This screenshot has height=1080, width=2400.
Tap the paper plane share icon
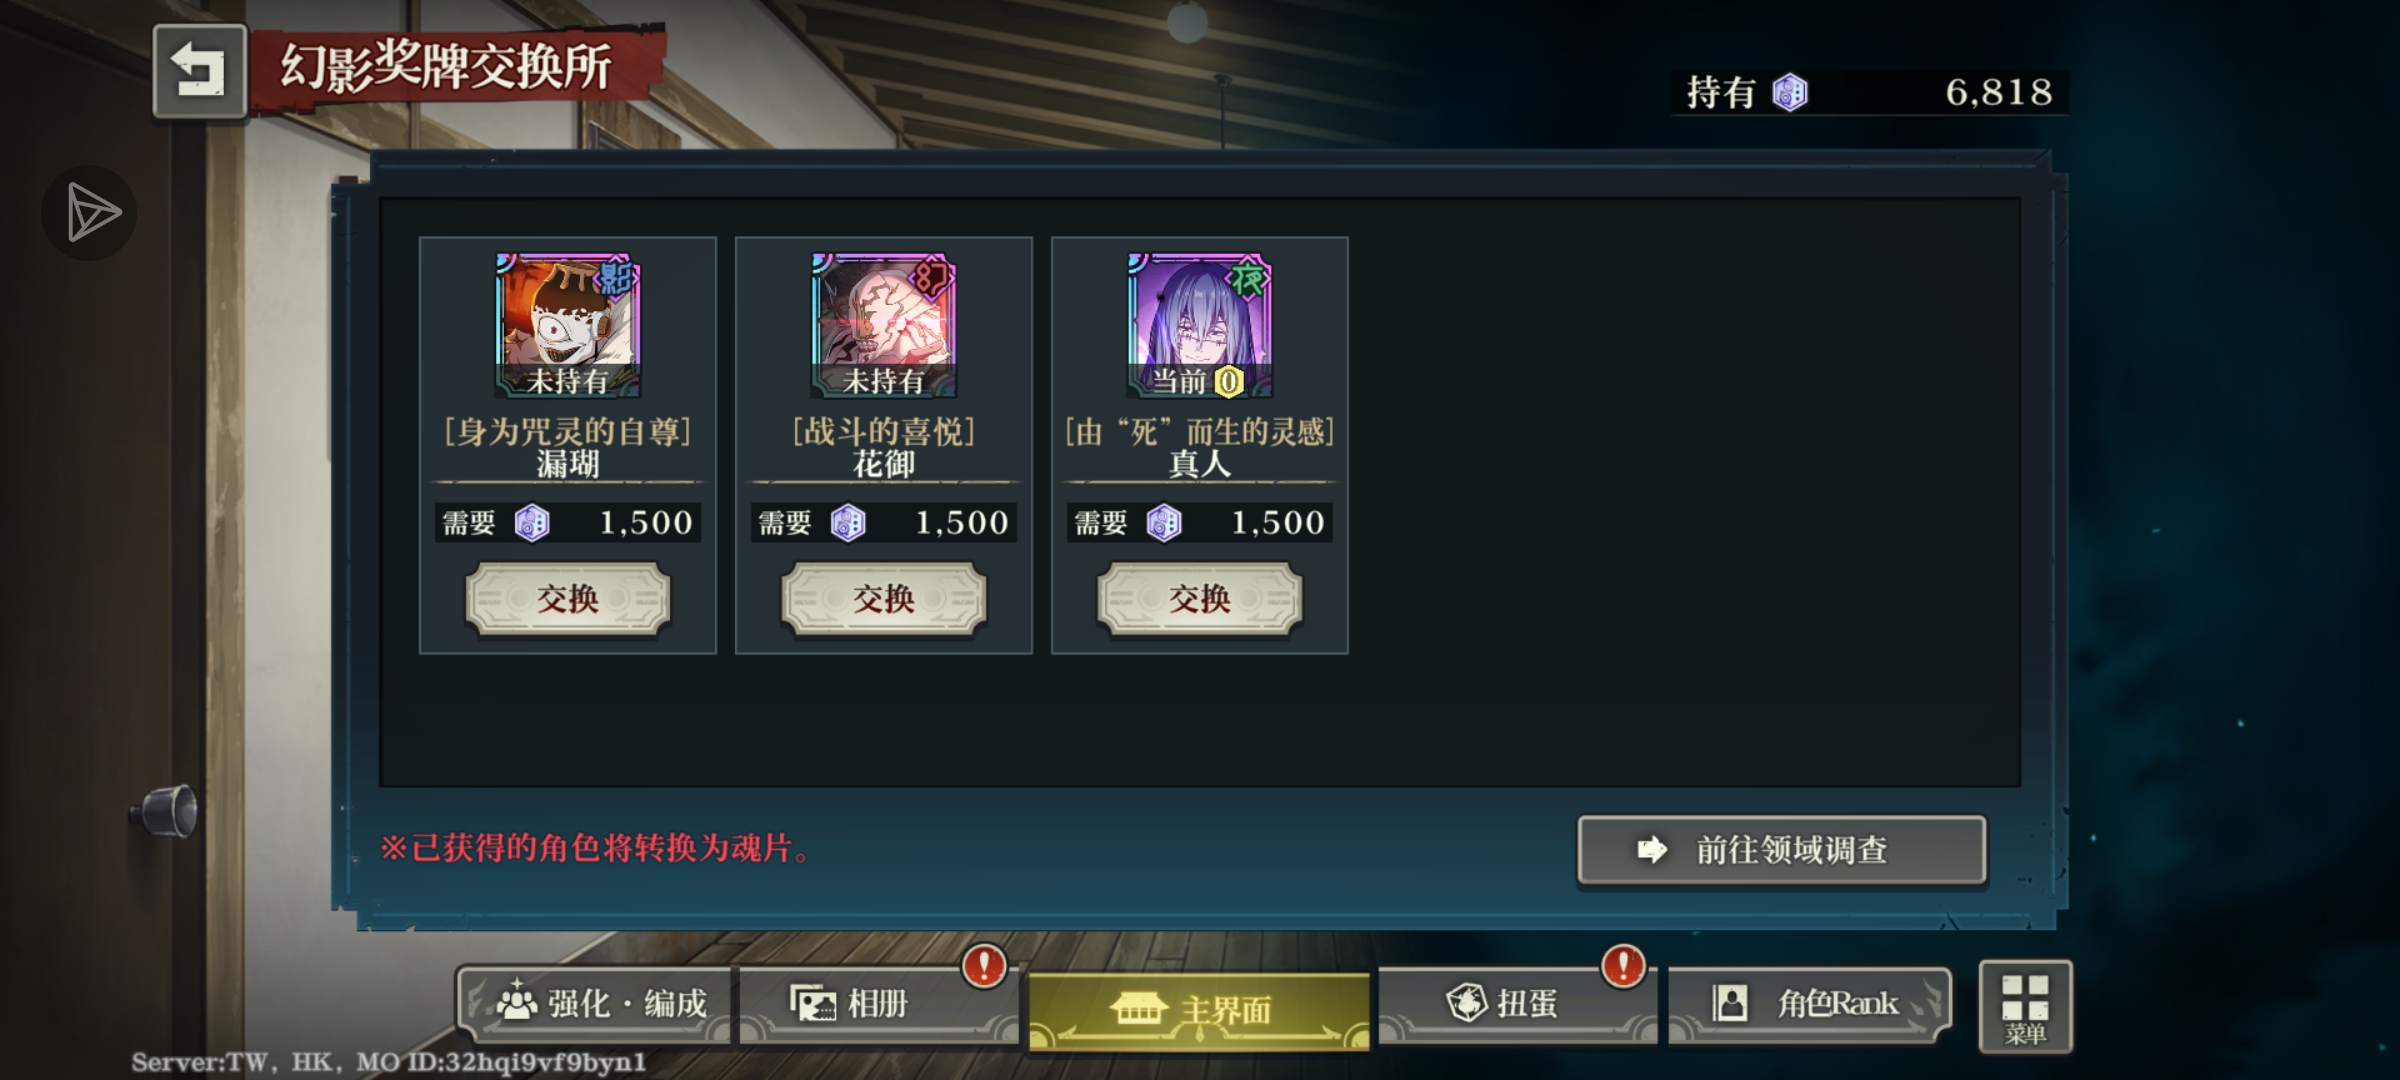[x=90, y=212]
